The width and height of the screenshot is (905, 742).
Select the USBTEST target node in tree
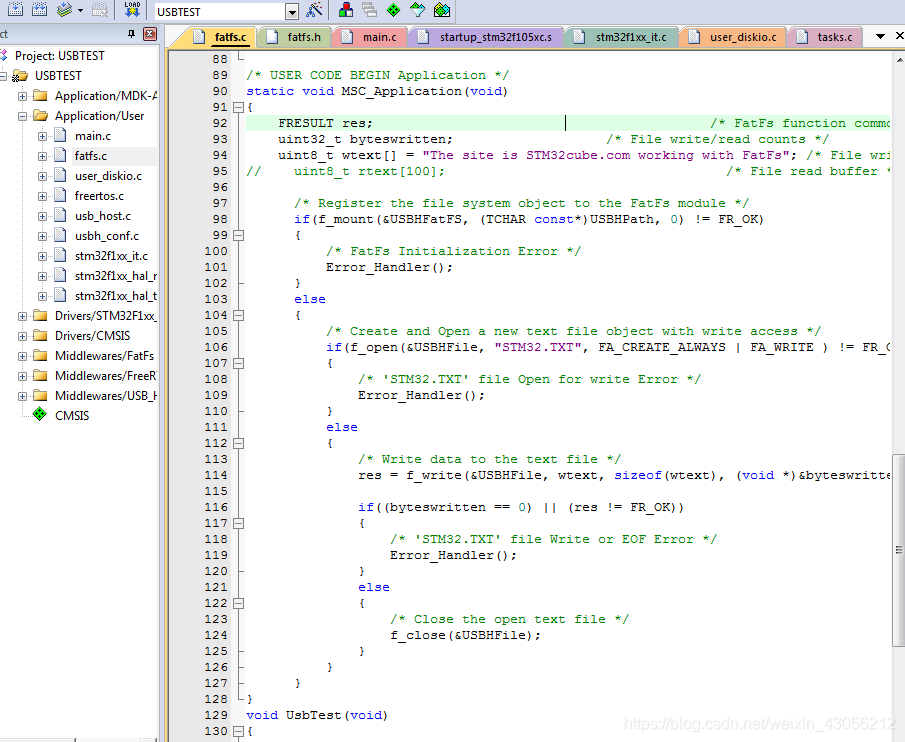pos(58,76)
